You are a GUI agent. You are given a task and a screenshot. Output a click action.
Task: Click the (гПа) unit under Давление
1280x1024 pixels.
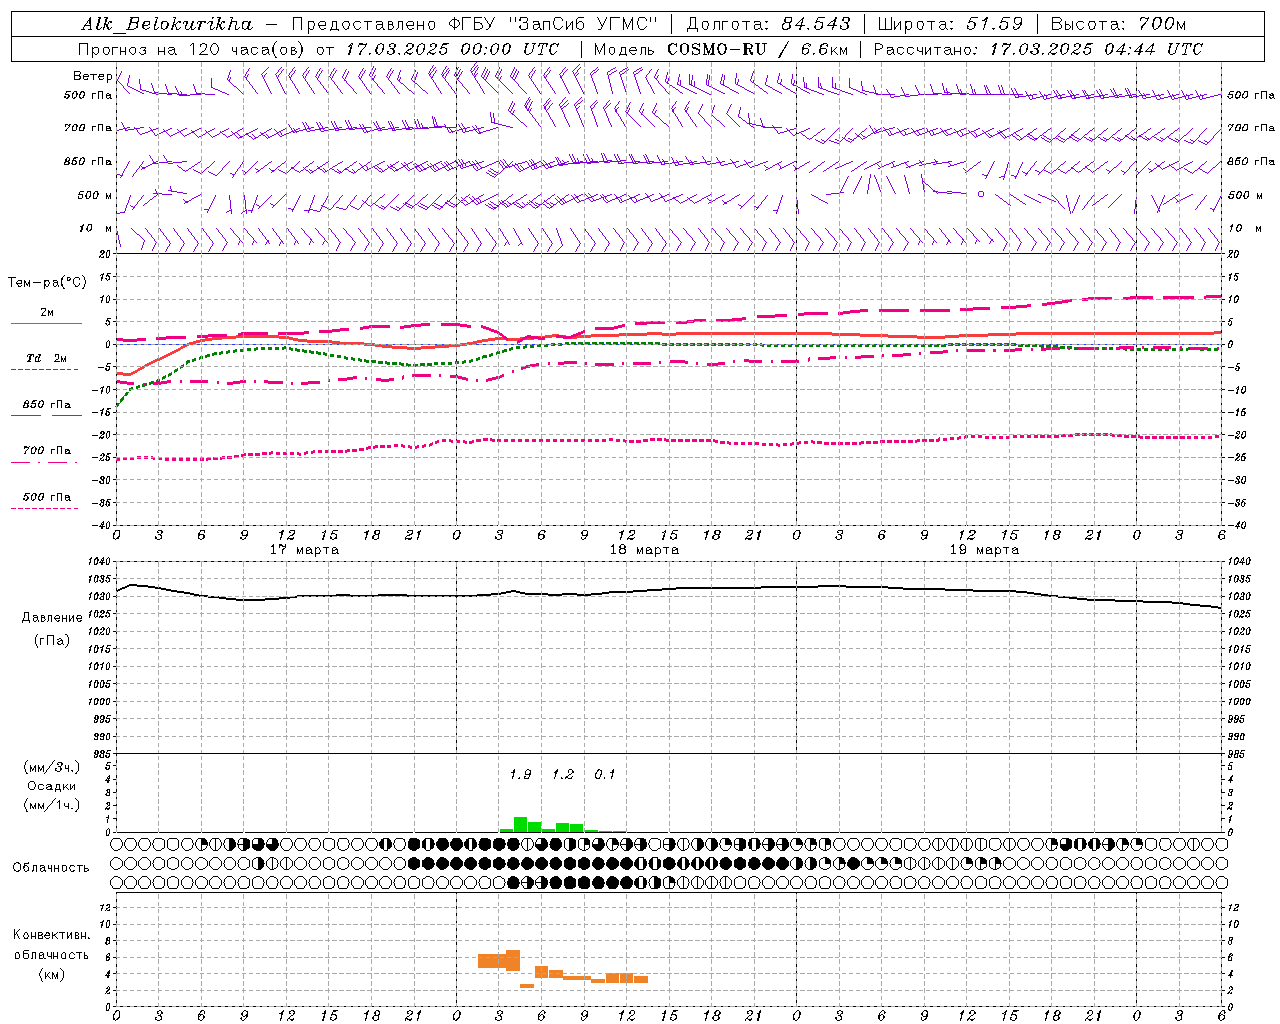click(51, 640)
